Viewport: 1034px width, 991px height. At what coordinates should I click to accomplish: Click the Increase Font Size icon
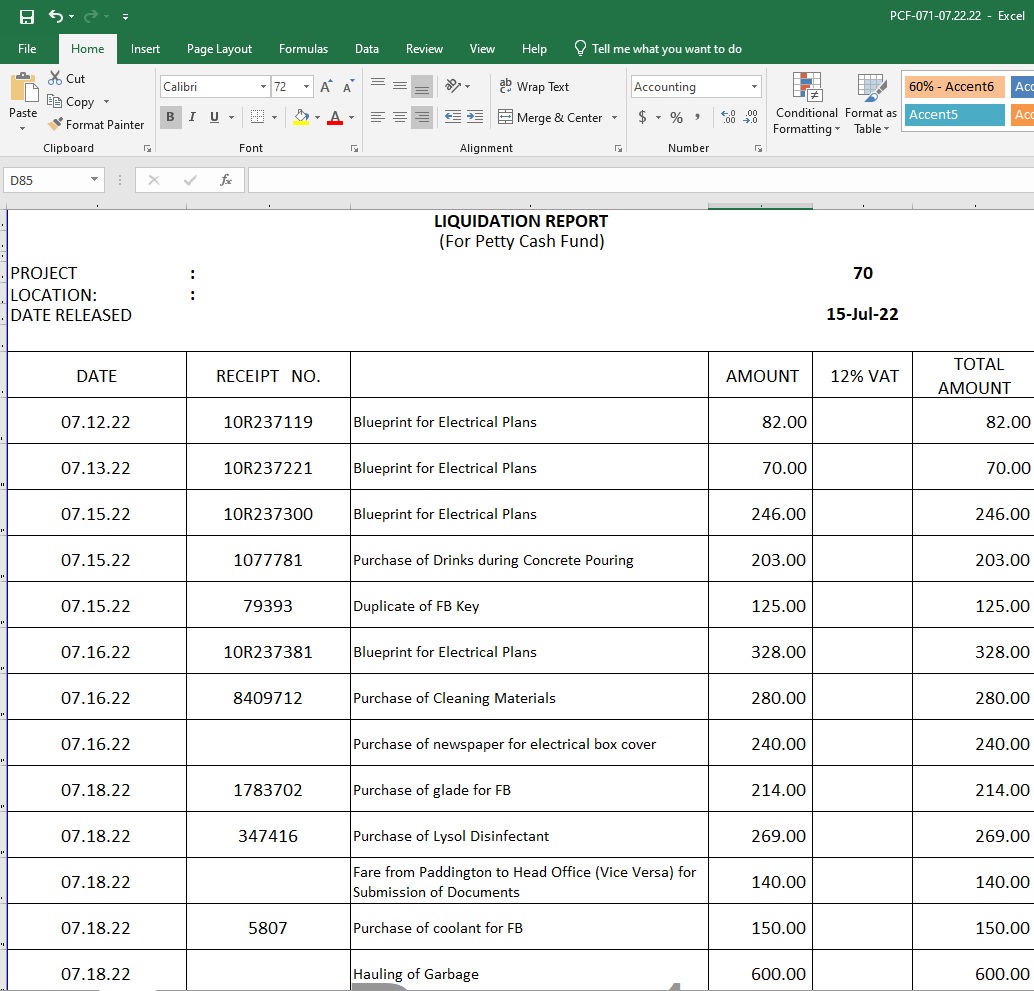(326, 87)
